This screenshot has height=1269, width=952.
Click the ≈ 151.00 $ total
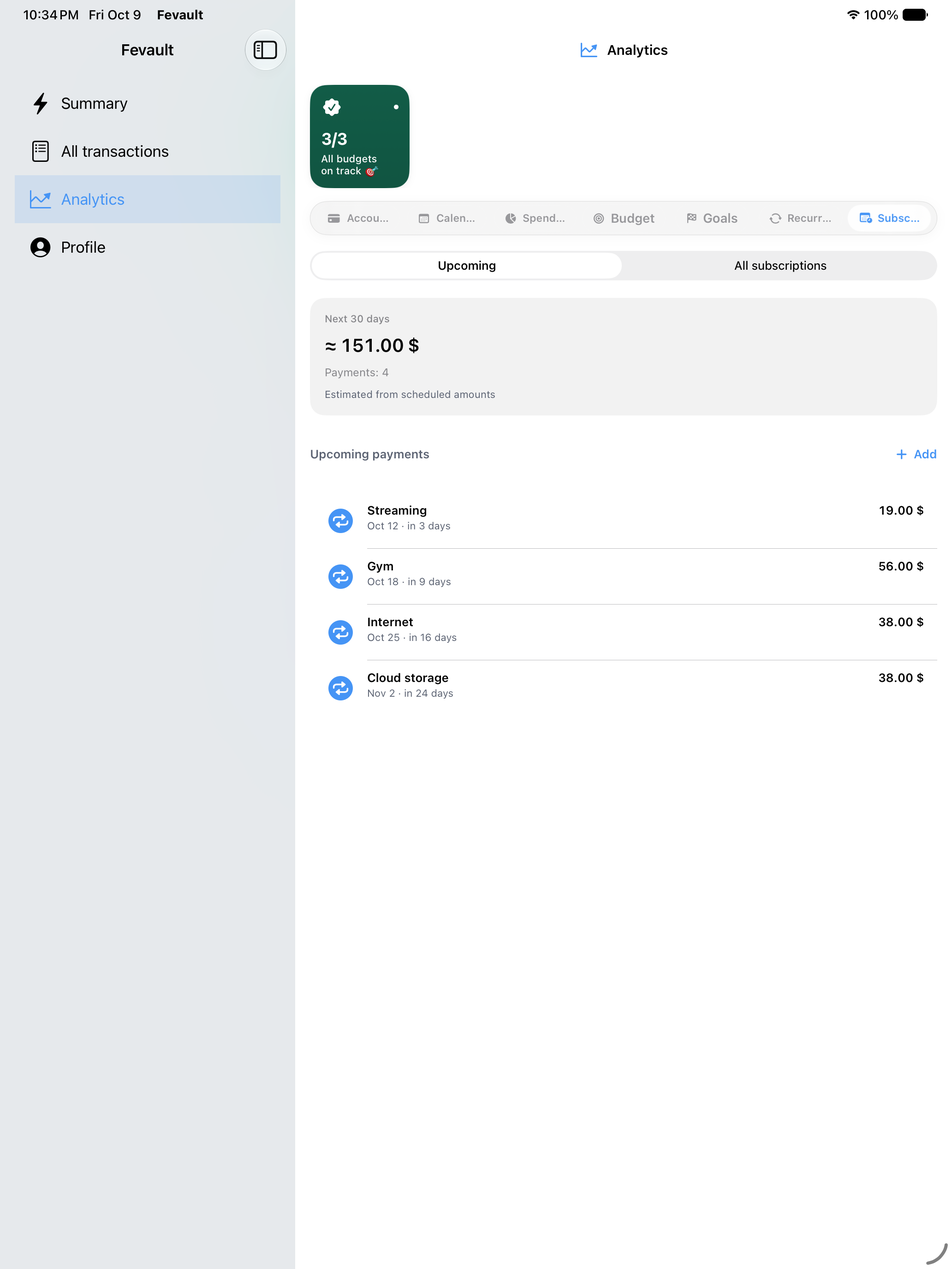tap(372, 346)
